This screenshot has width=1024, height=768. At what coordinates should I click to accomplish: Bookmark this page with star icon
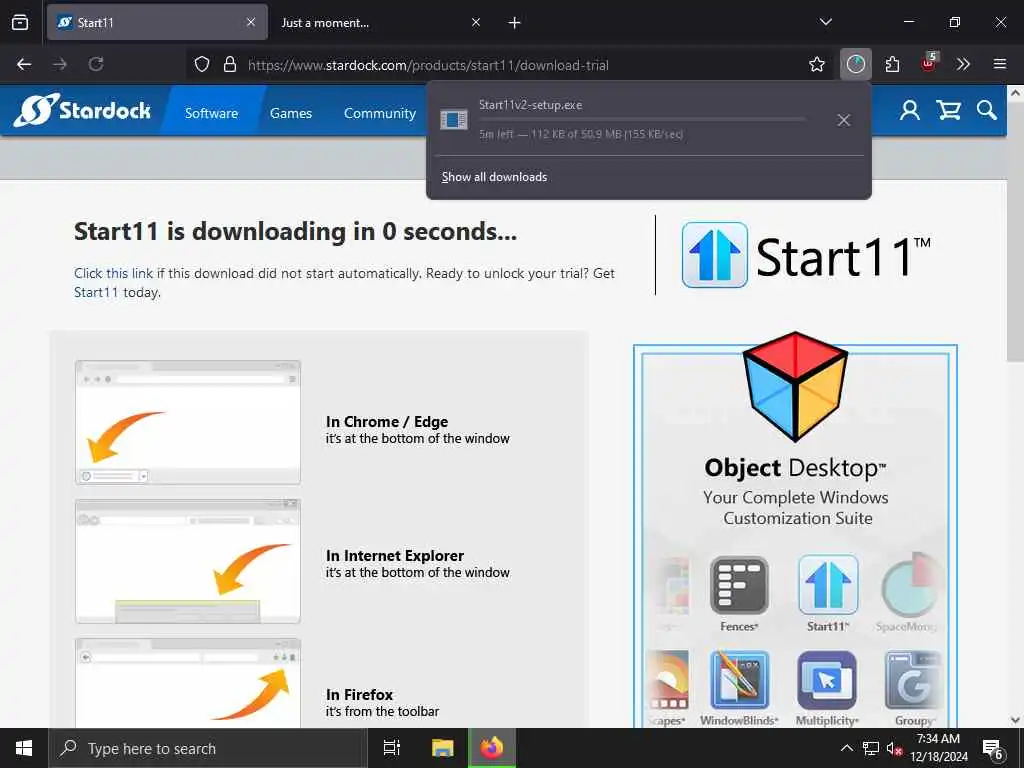pos(816,64)
